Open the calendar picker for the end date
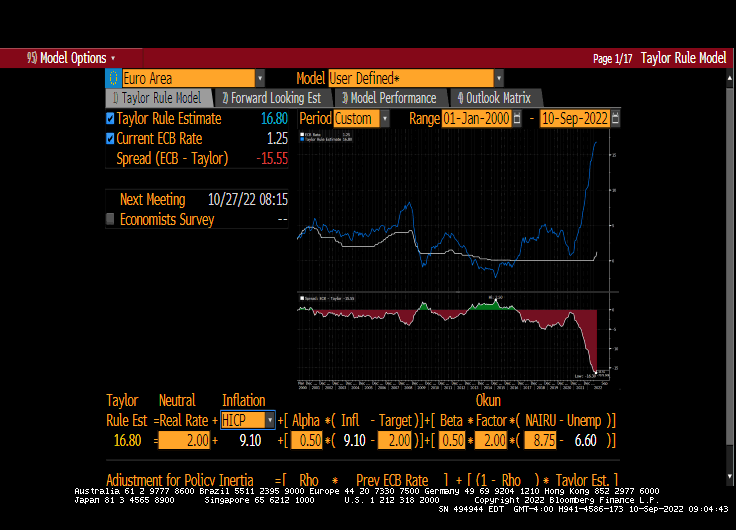This screenshot has height=530, width=736. 615,119
